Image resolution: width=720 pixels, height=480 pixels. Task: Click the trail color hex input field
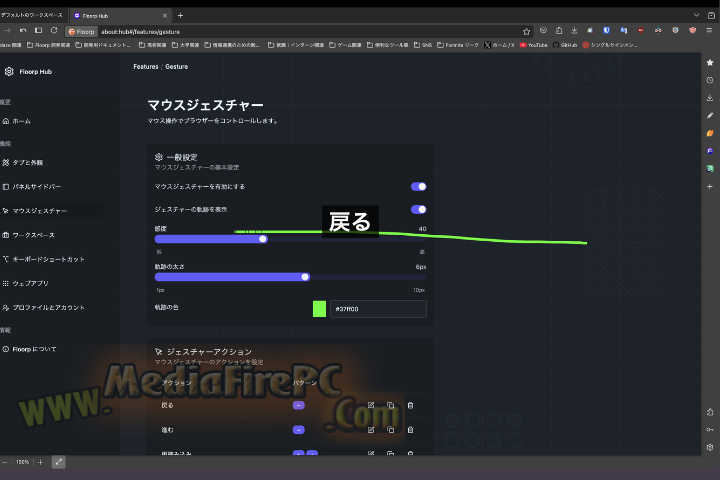click(x=378, y=309)
